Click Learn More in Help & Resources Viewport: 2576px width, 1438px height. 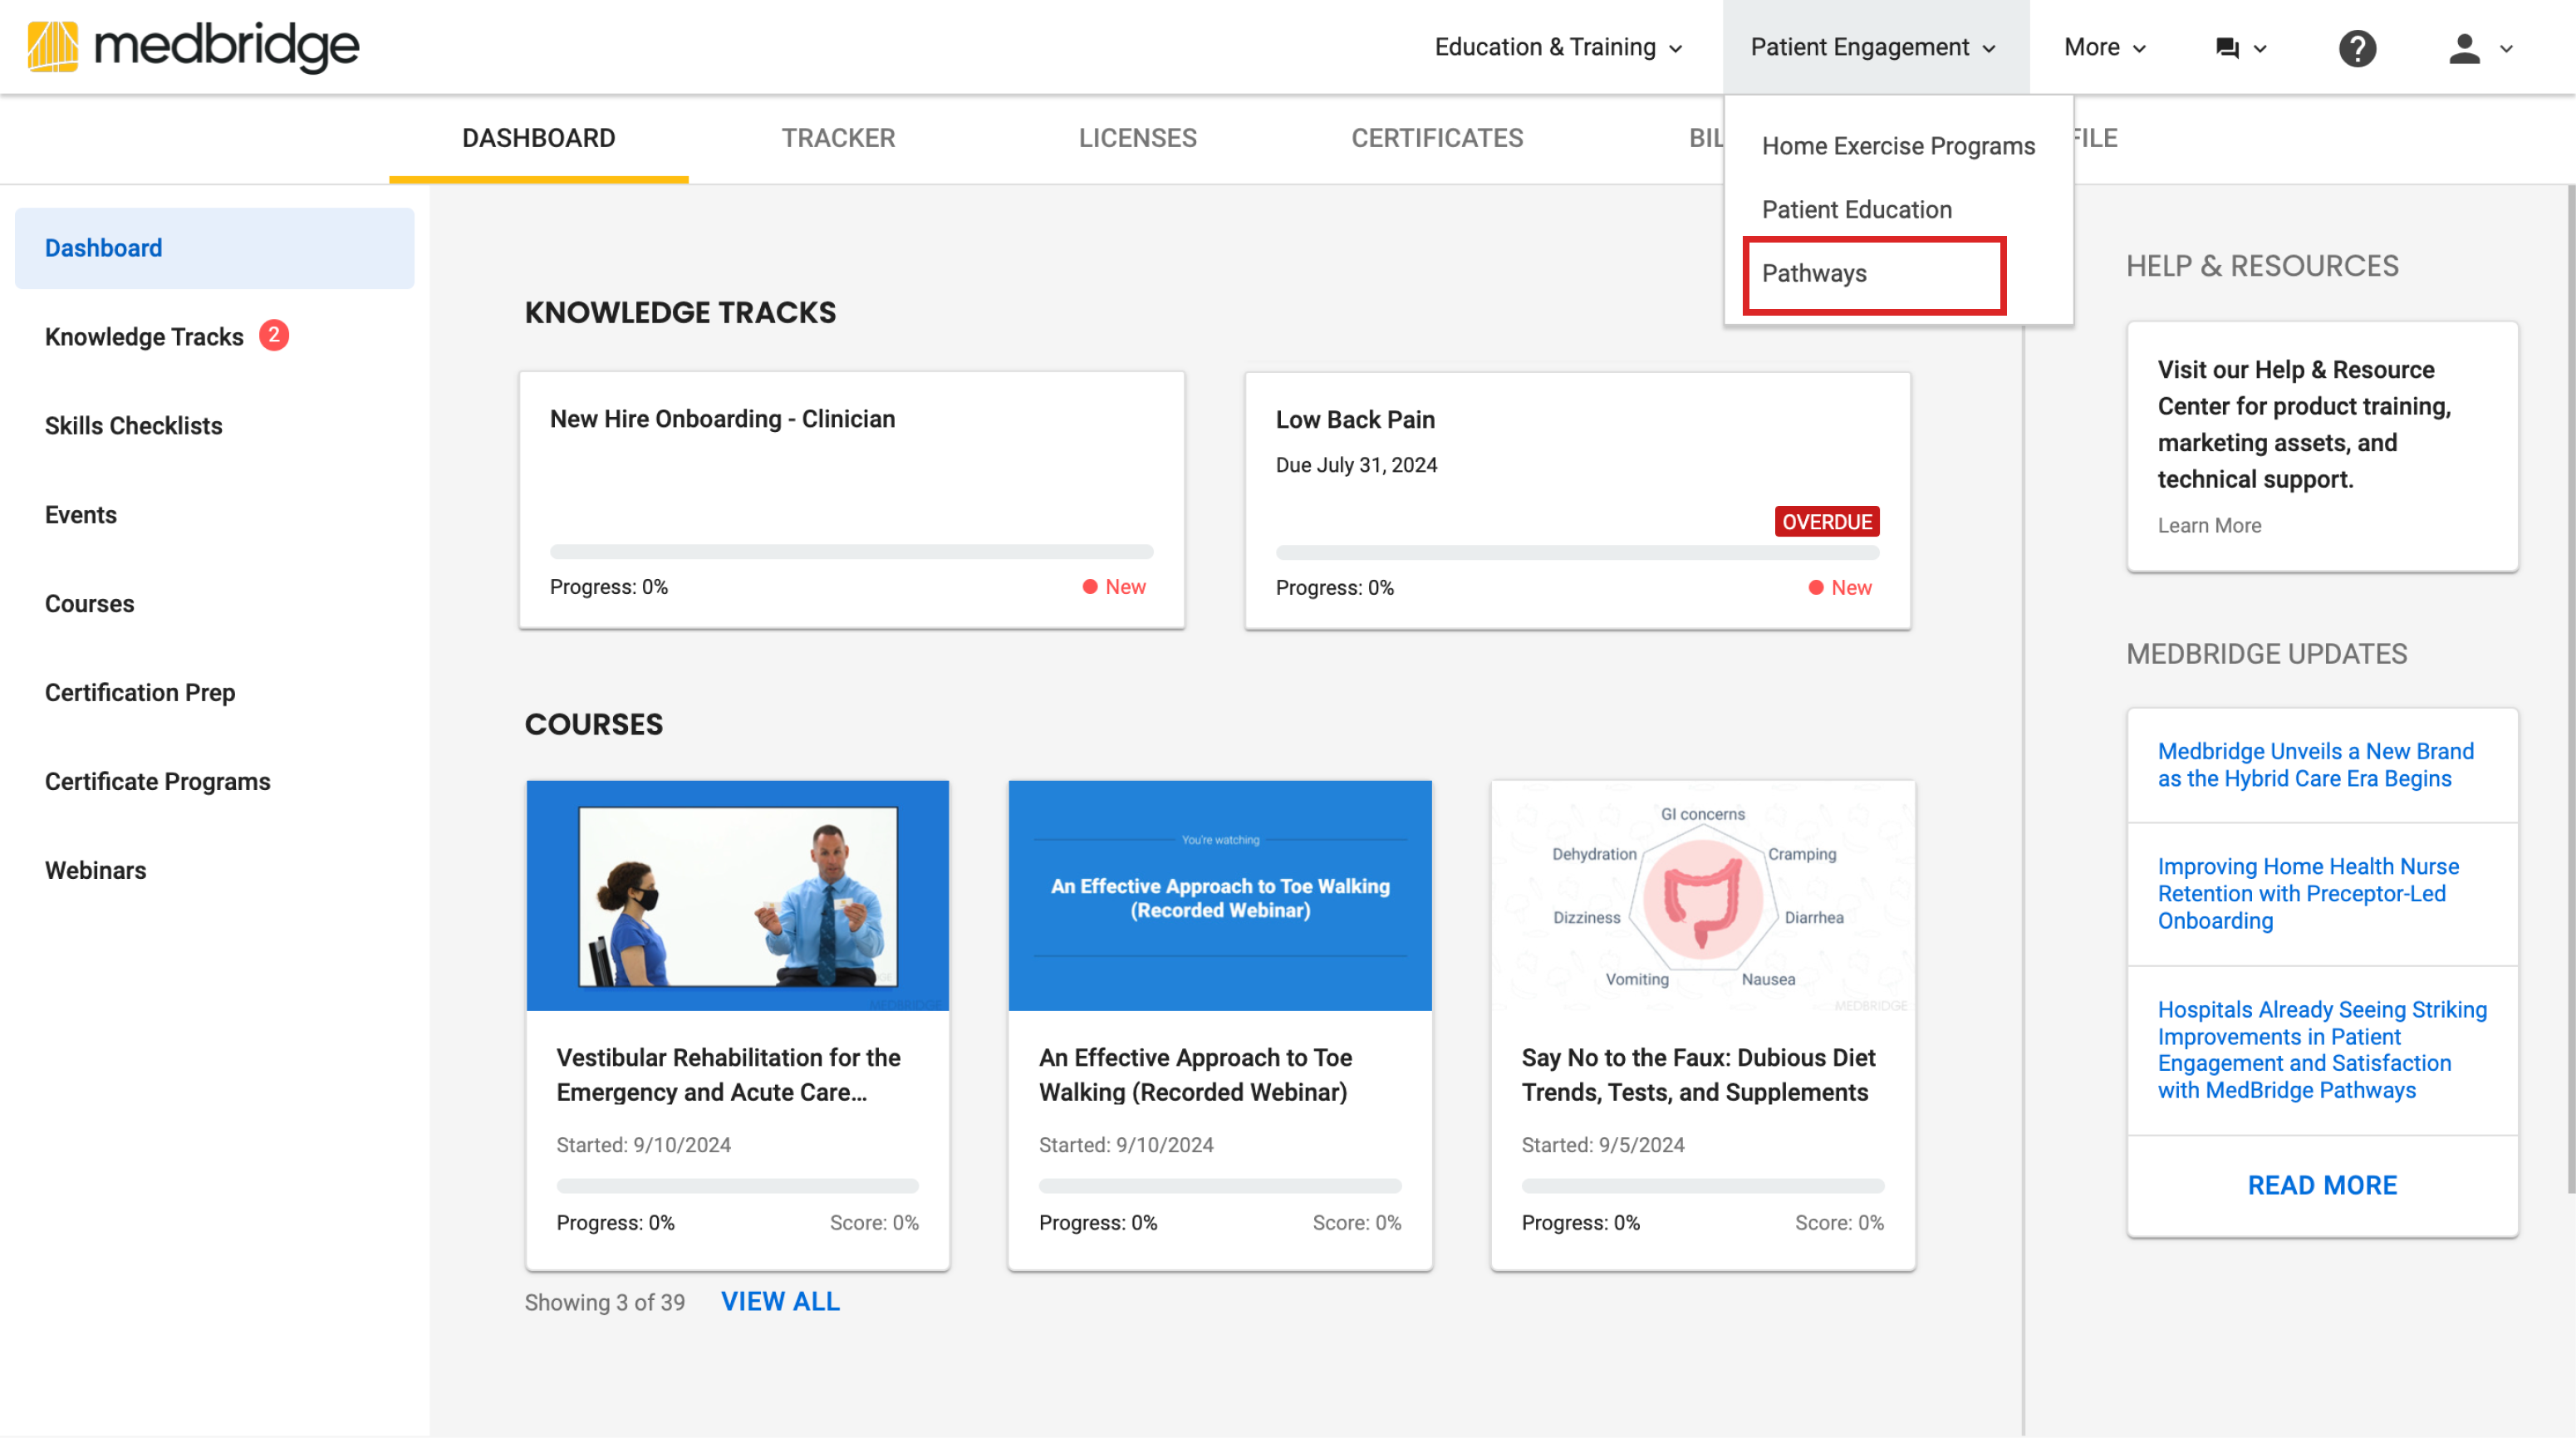pos(2209,526)
